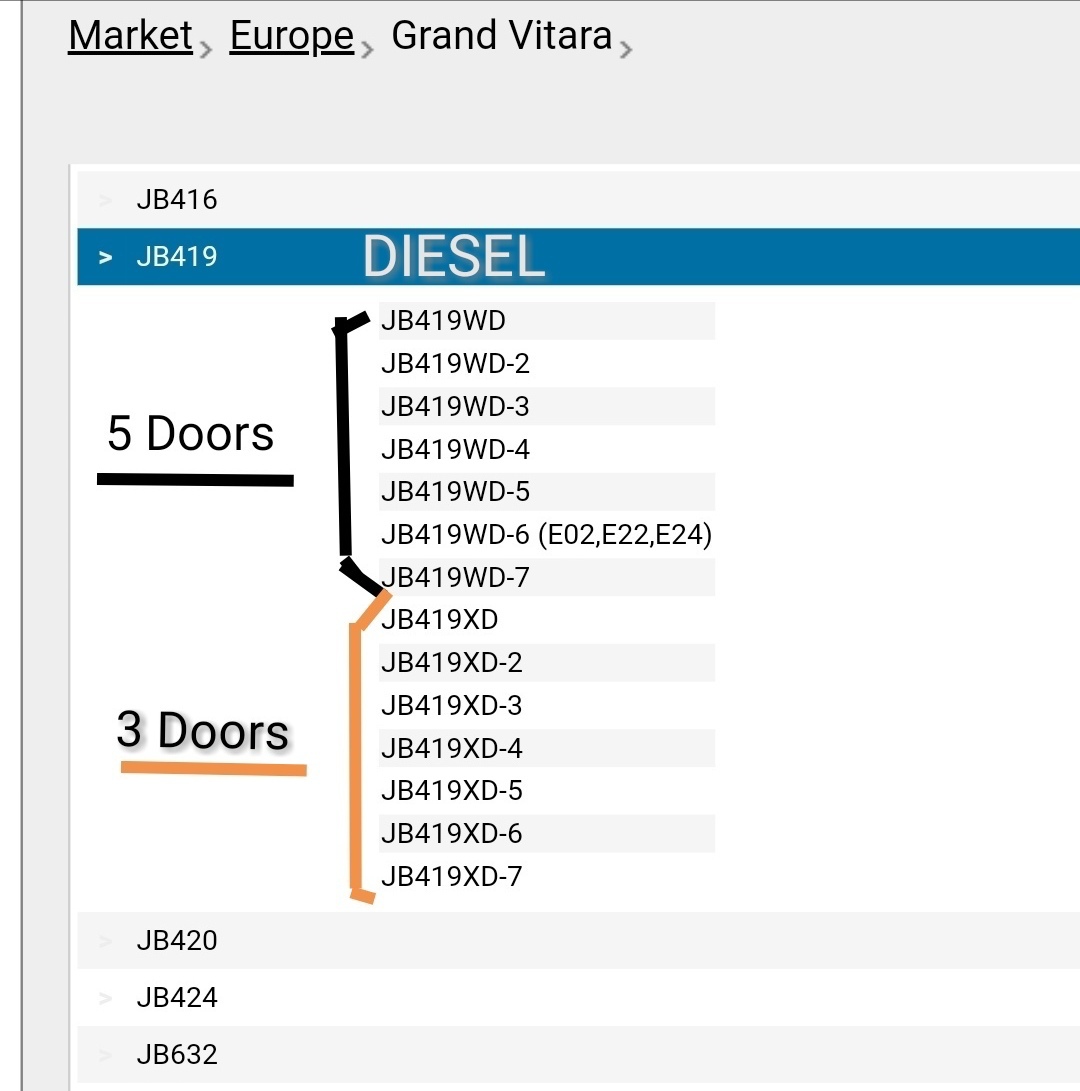Select Grand Vitara in breadcrumb trail
The width and height of the screenshot is (1080, 1091).
click(501, 35)
